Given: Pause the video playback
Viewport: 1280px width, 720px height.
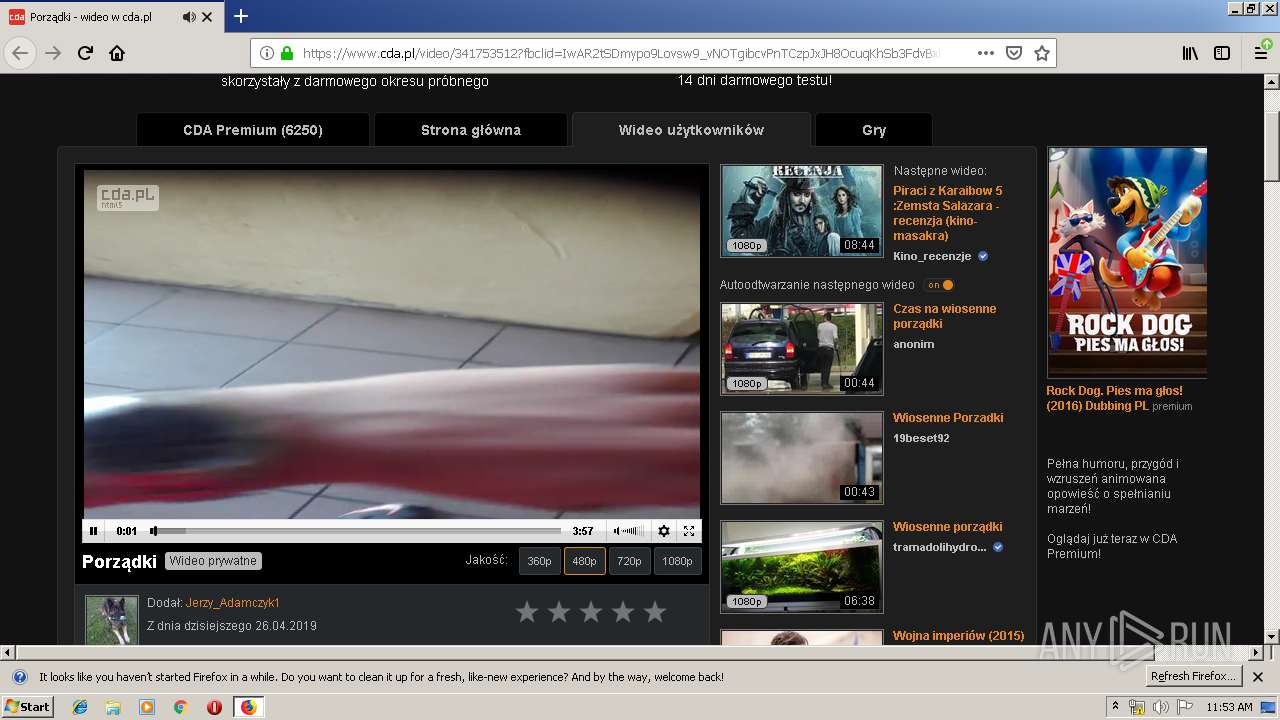Looking at the screenshot, I should tap(93, 531).
